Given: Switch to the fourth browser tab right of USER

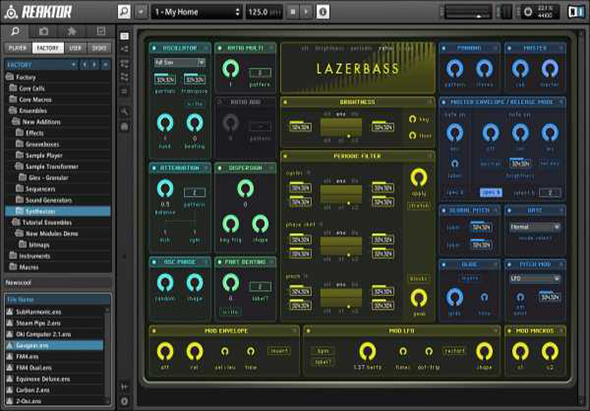Looking at the screenshot, I should click(x=99, y=48).
